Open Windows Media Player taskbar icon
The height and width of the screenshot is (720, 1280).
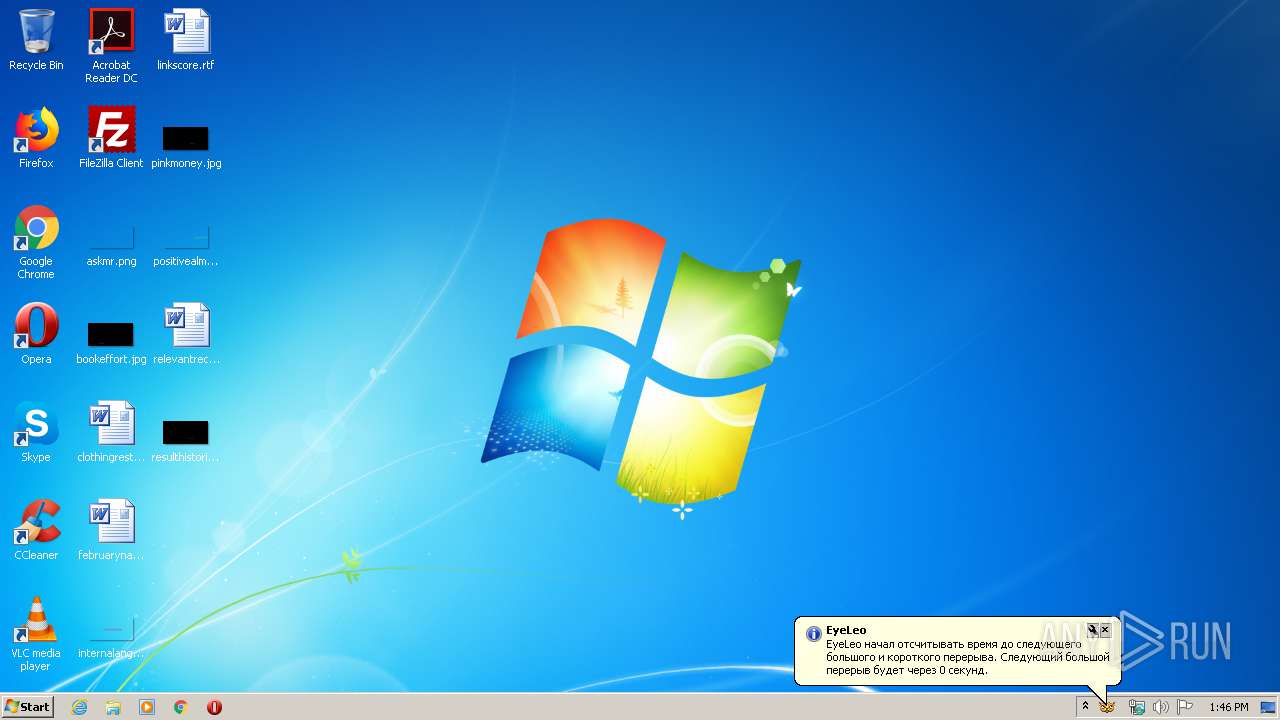click(147, 707)
